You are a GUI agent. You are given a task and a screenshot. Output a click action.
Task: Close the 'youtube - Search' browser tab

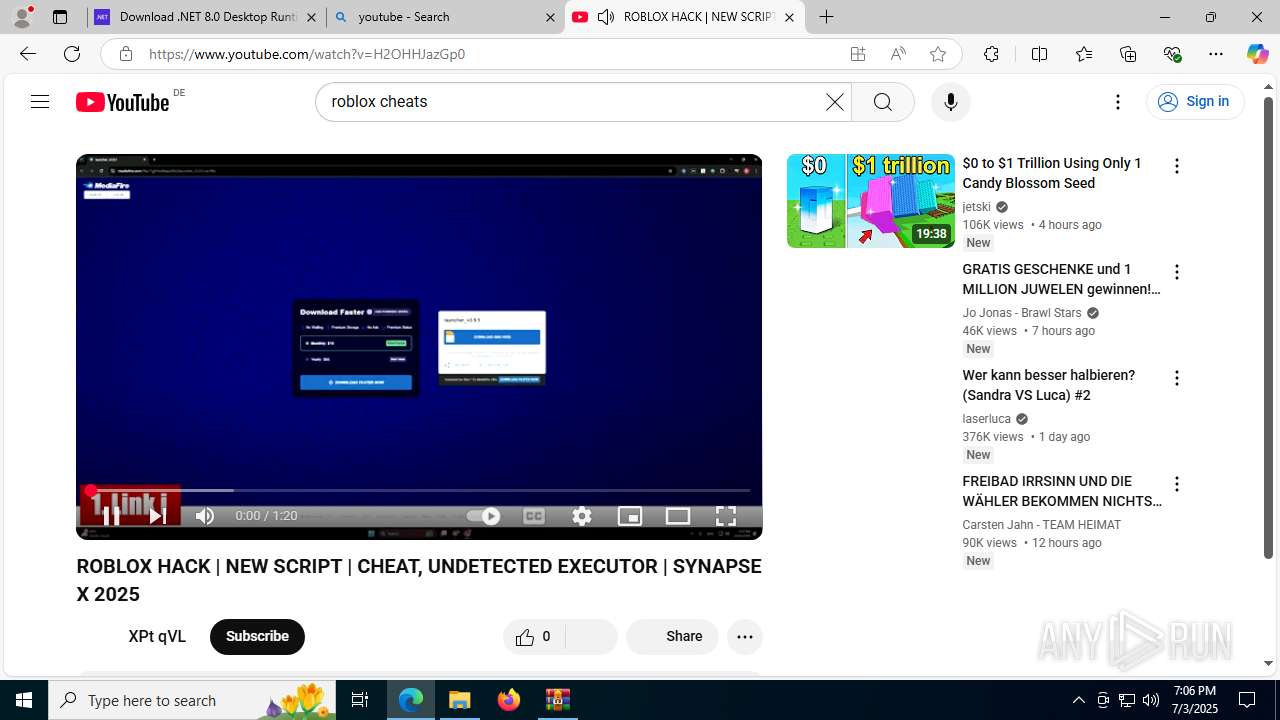[x=550, y=17]
